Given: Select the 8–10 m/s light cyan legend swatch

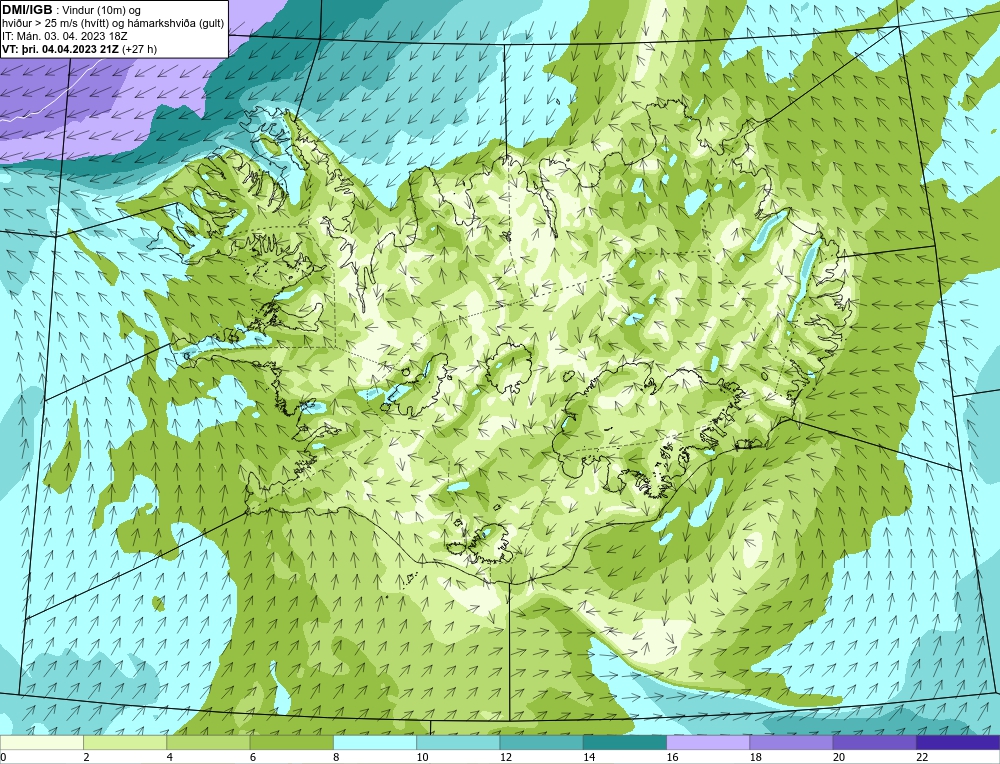Looking at the screenshot, I should click(x=375, y=742).
